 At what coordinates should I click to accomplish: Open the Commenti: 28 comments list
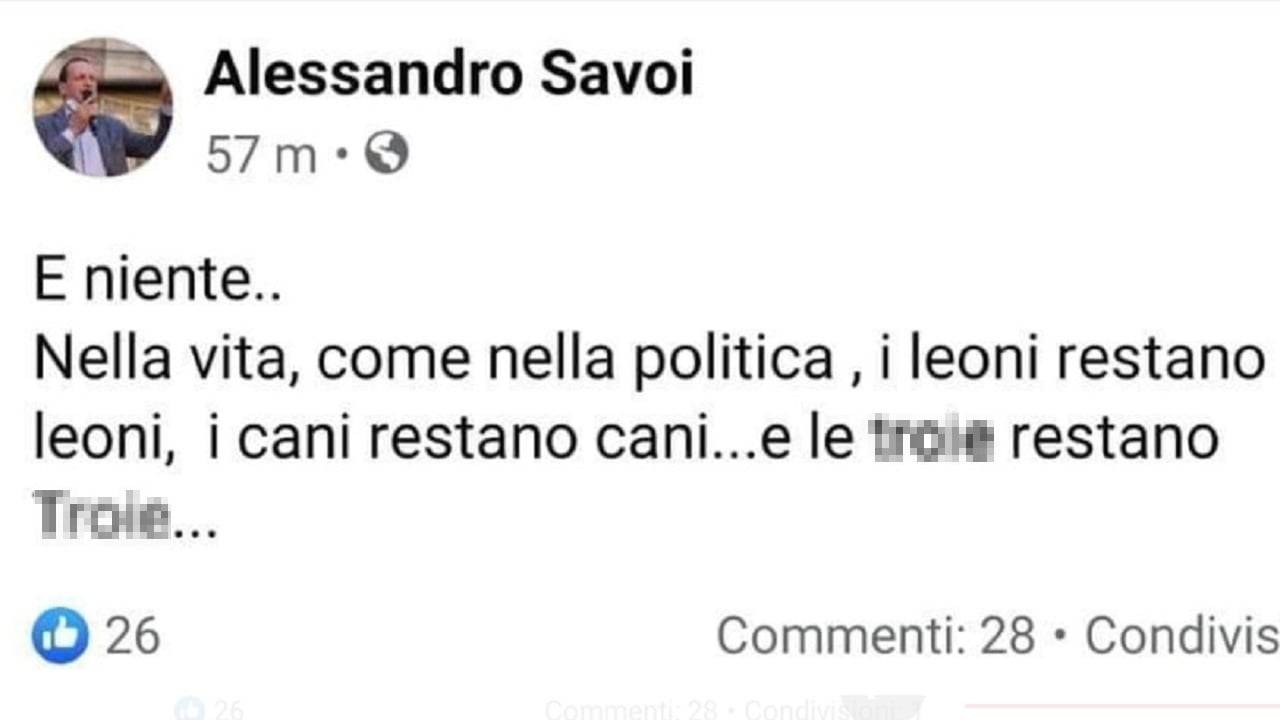coord(875,636)
